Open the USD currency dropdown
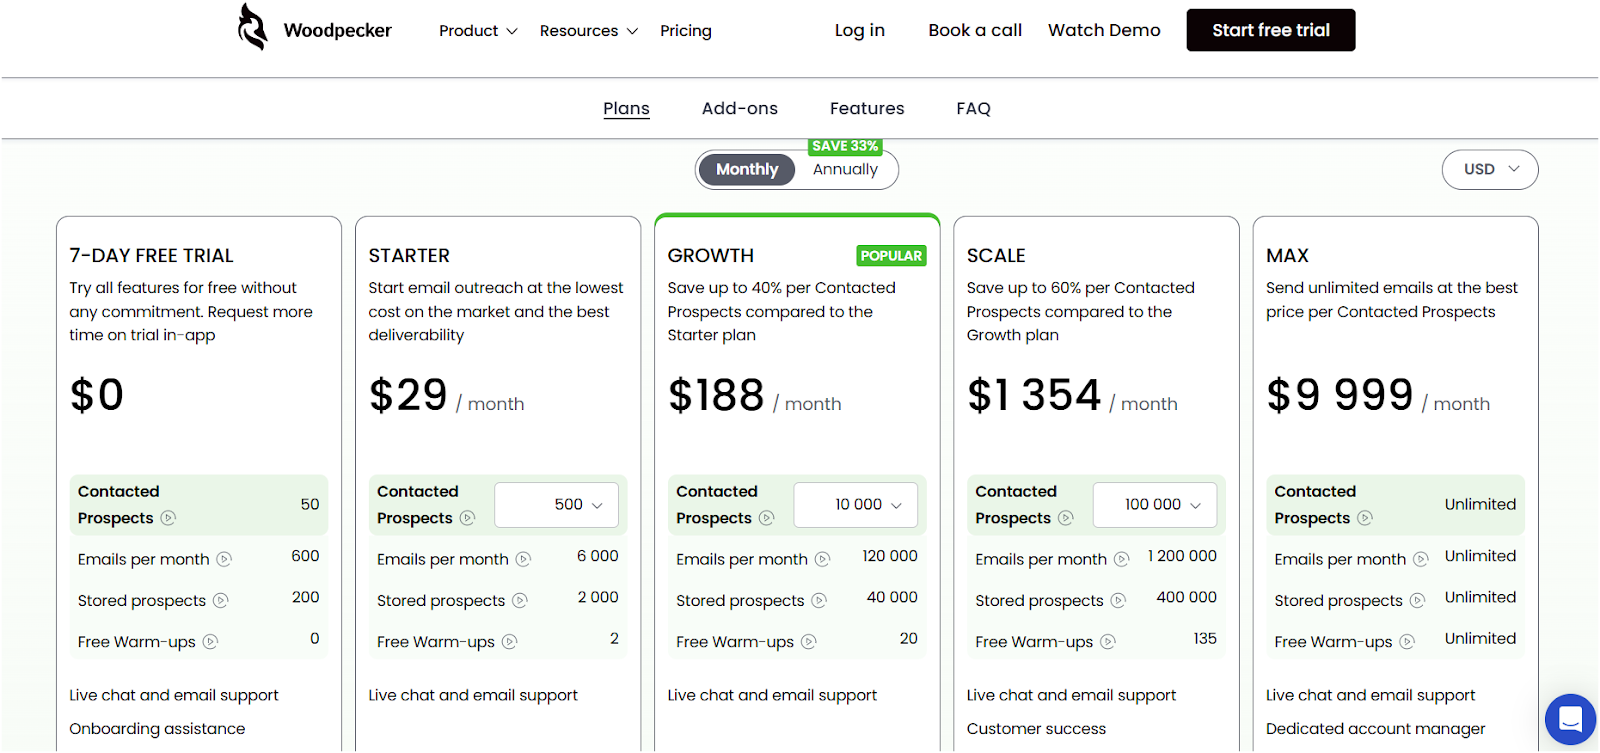 (1490, 170)
